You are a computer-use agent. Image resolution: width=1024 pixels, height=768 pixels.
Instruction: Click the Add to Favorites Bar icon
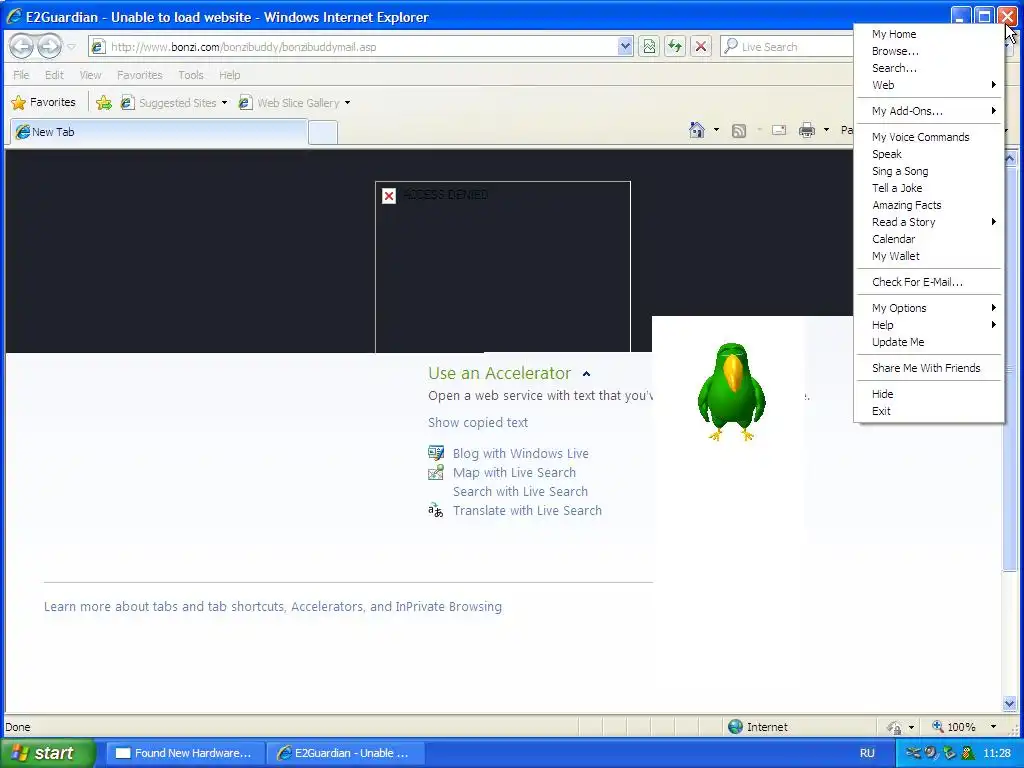point(104,103)
